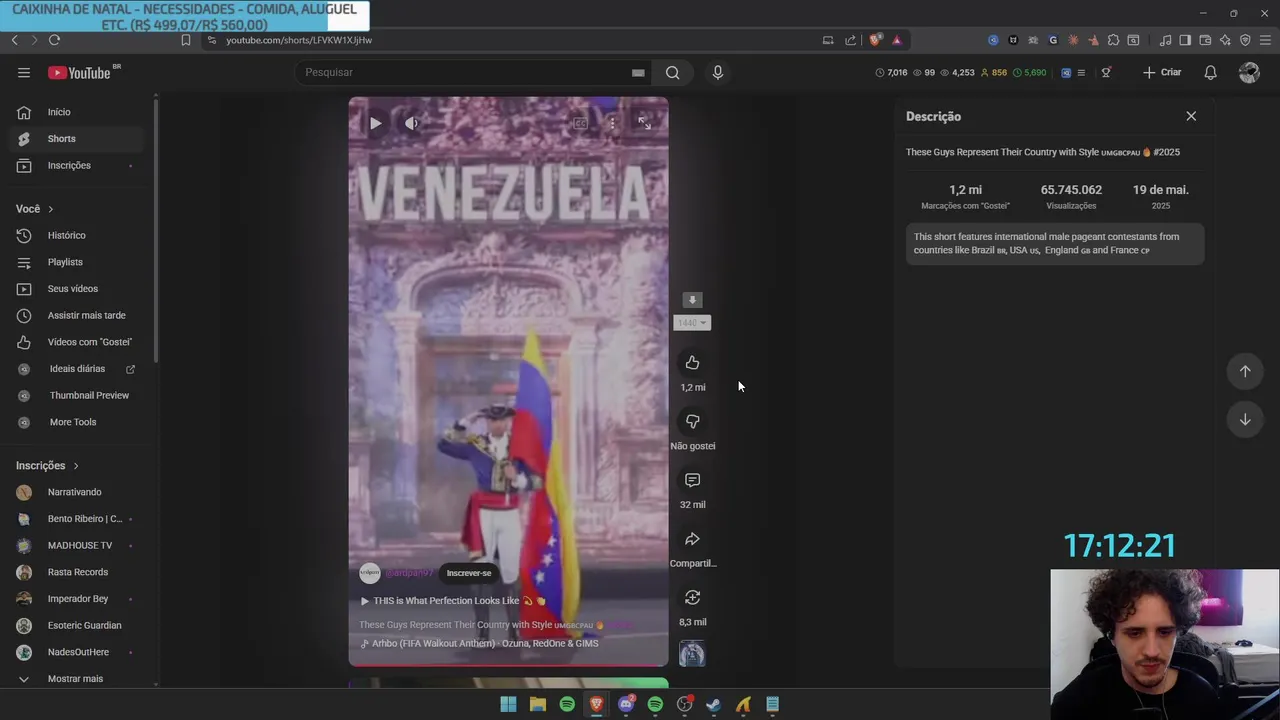1280x720 pixels.
Task: Open the NadesOutHere channel
Action: tap(78, 652)
